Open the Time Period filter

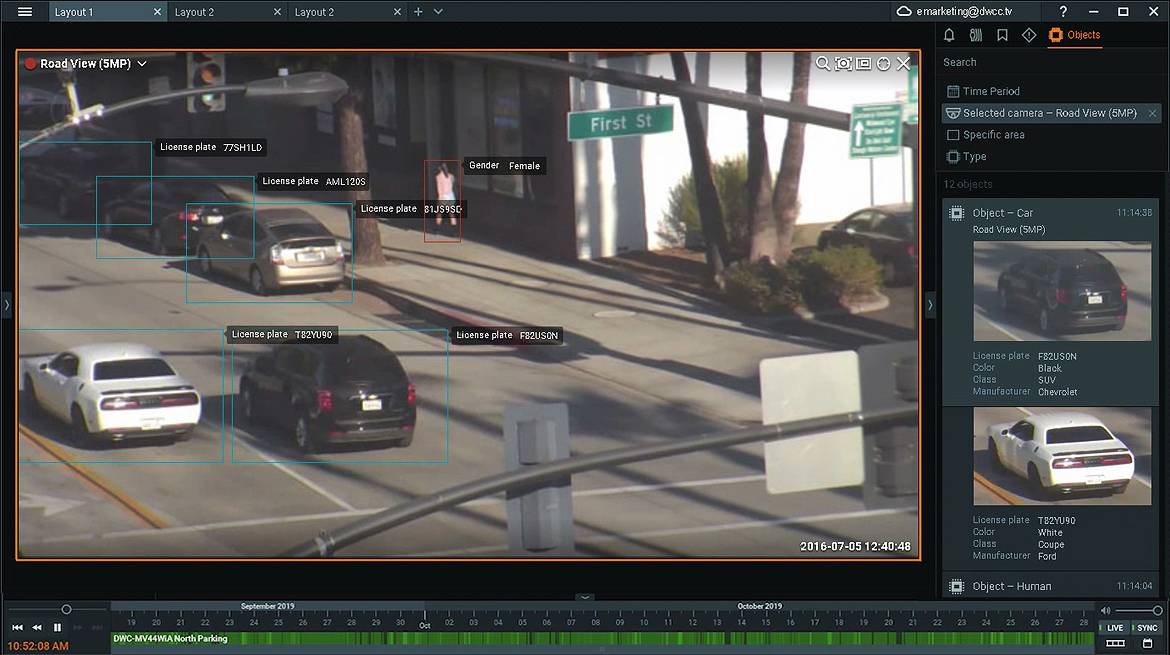click(x=990, y=91)
